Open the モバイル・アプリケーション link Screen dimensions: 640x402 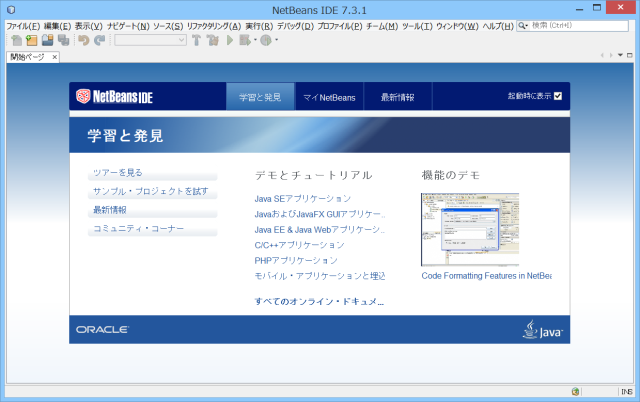pos(320,276)
